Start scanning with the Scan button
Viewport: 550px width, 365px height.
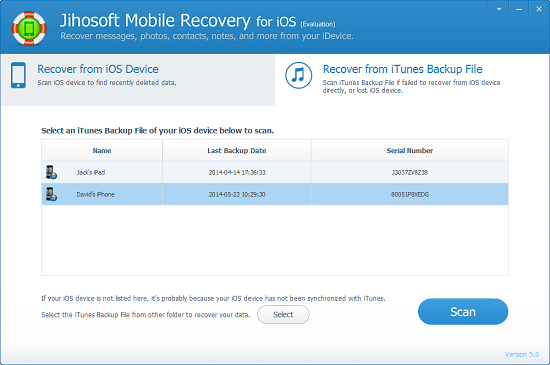(463, 312)
